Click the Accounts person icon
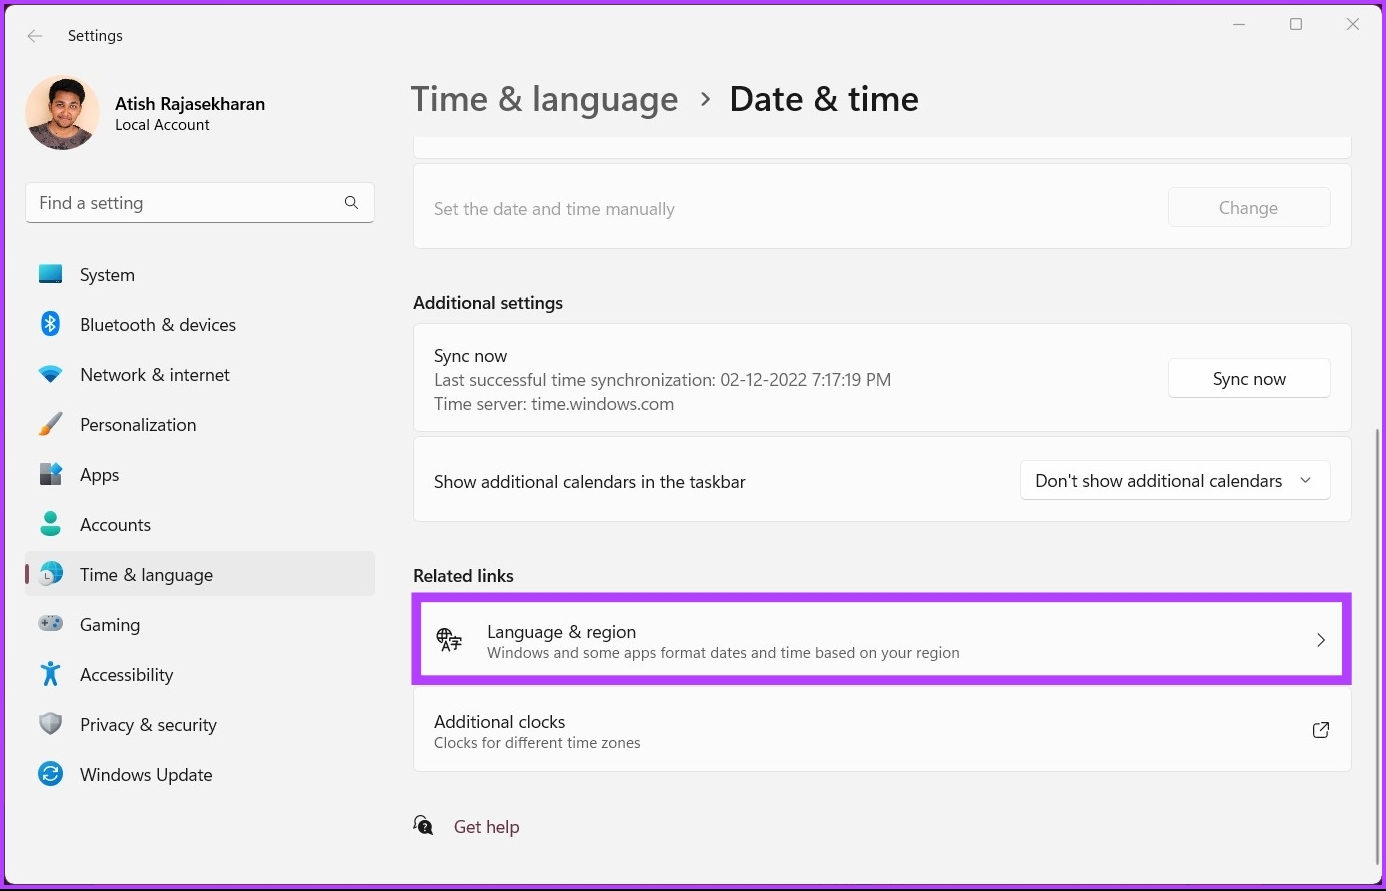 50,524
